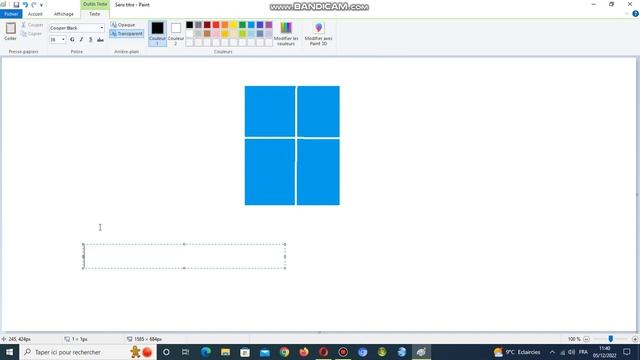Click the Copier copy command
640x360 pixels.
[x=32, y=34]
